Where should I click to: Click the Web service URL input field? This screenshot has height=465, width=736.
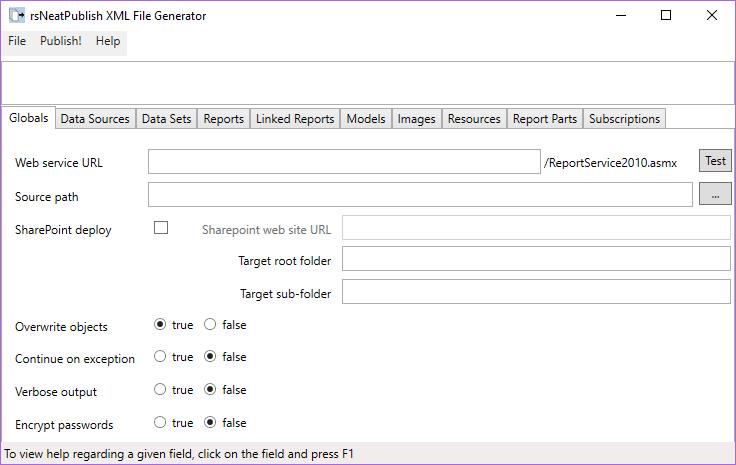344,162
